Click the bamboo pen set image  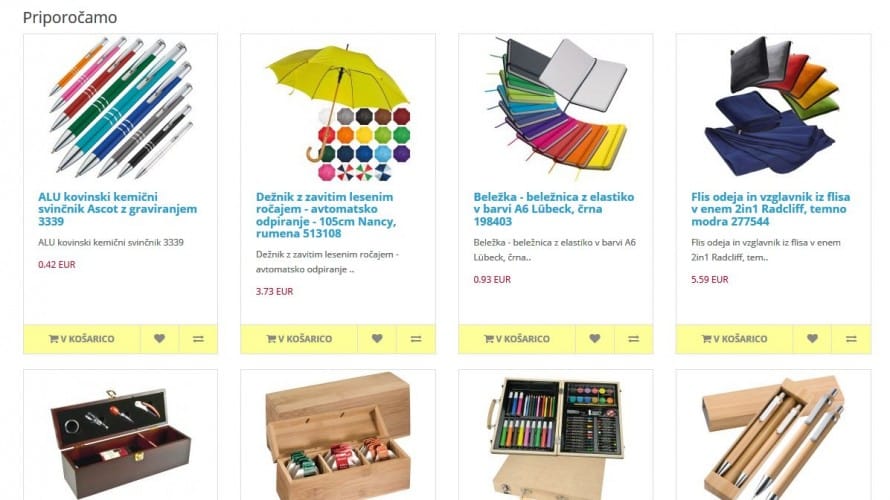773,438
